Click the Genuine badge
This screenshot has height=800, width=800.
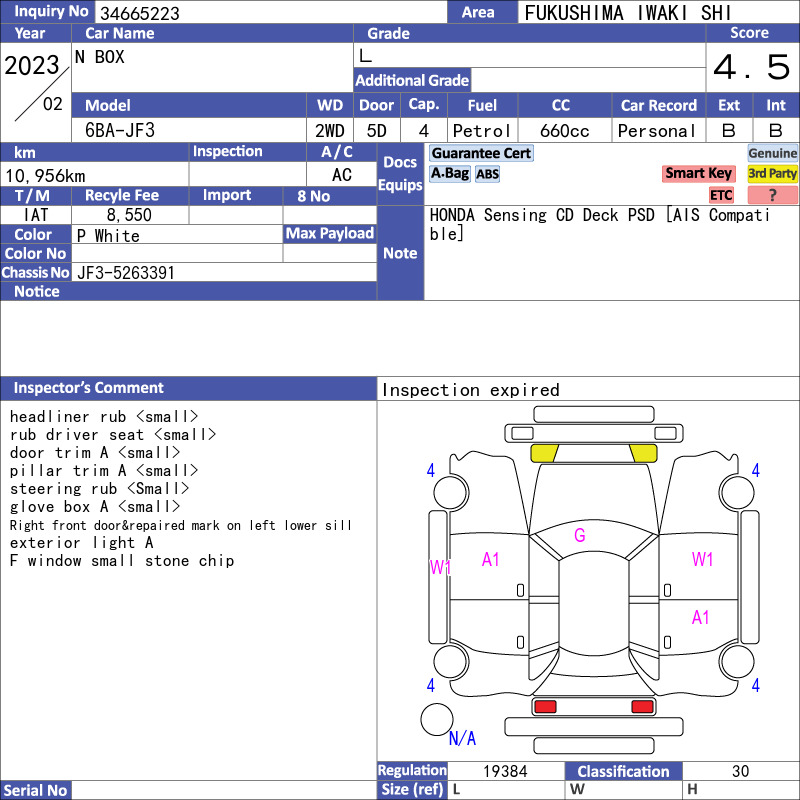pos(772,153)
